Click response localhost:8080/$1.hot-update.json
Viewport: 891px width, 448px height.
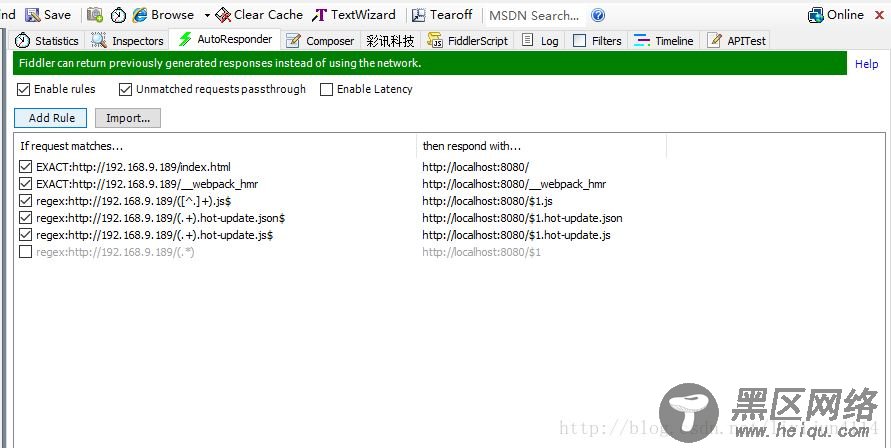coord(522,218)
